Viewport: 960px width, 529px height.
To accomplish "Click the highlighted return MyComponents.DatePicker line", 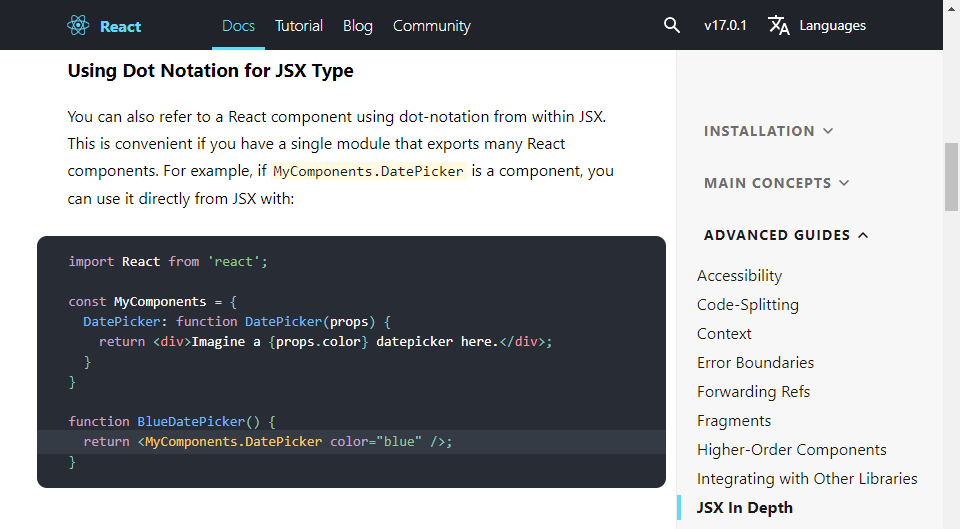I will (351, 442).
